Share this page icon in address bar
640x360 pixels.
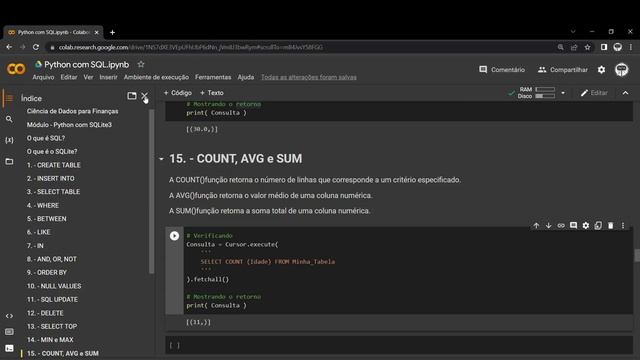574,47
